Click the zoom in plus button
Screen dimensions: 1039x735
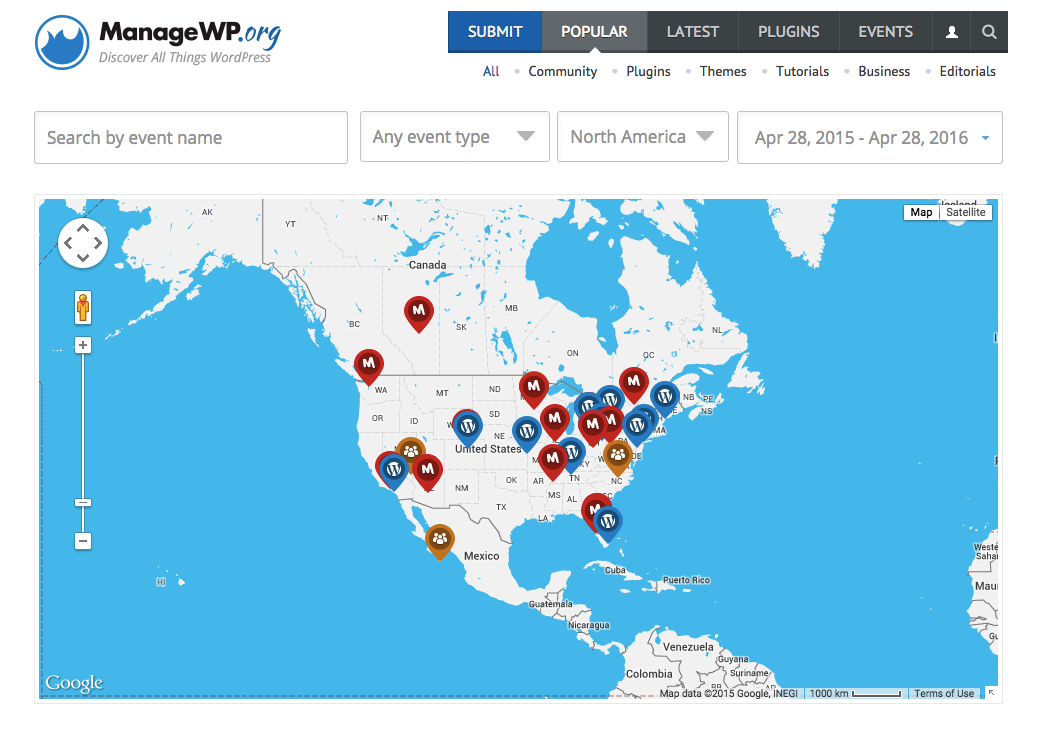(x=83, y=345)
